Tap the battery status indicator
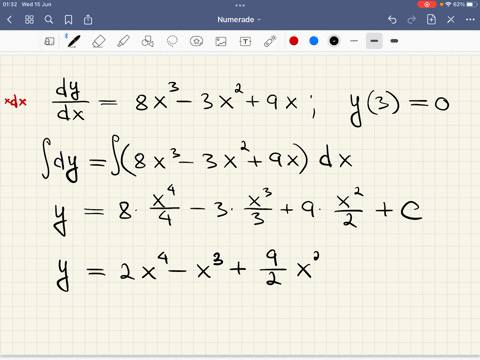The height and width of the screenshot is (360, 480). tap(471, 4)
